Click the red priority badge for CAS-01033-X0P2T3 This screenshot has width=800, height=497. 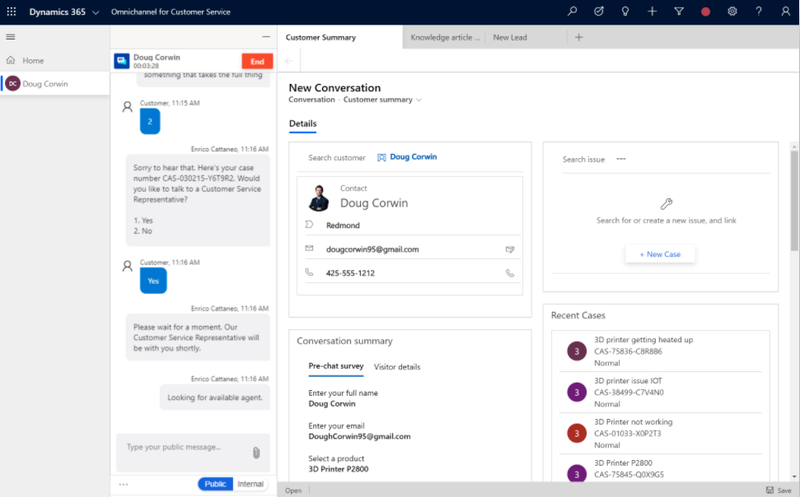point(577,433)
